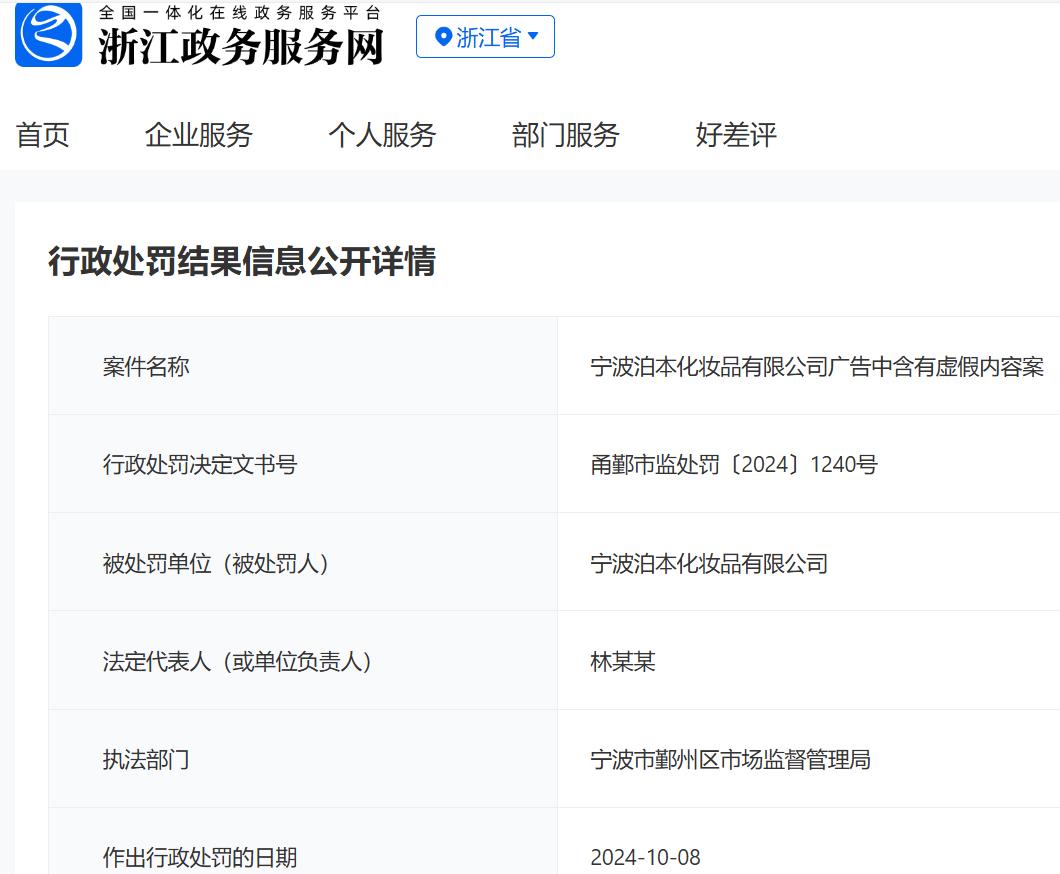Click the enforcement department 宁波市鄞州区市场监督管理局
Viewport: 1060px width, 874px height.
730,760
